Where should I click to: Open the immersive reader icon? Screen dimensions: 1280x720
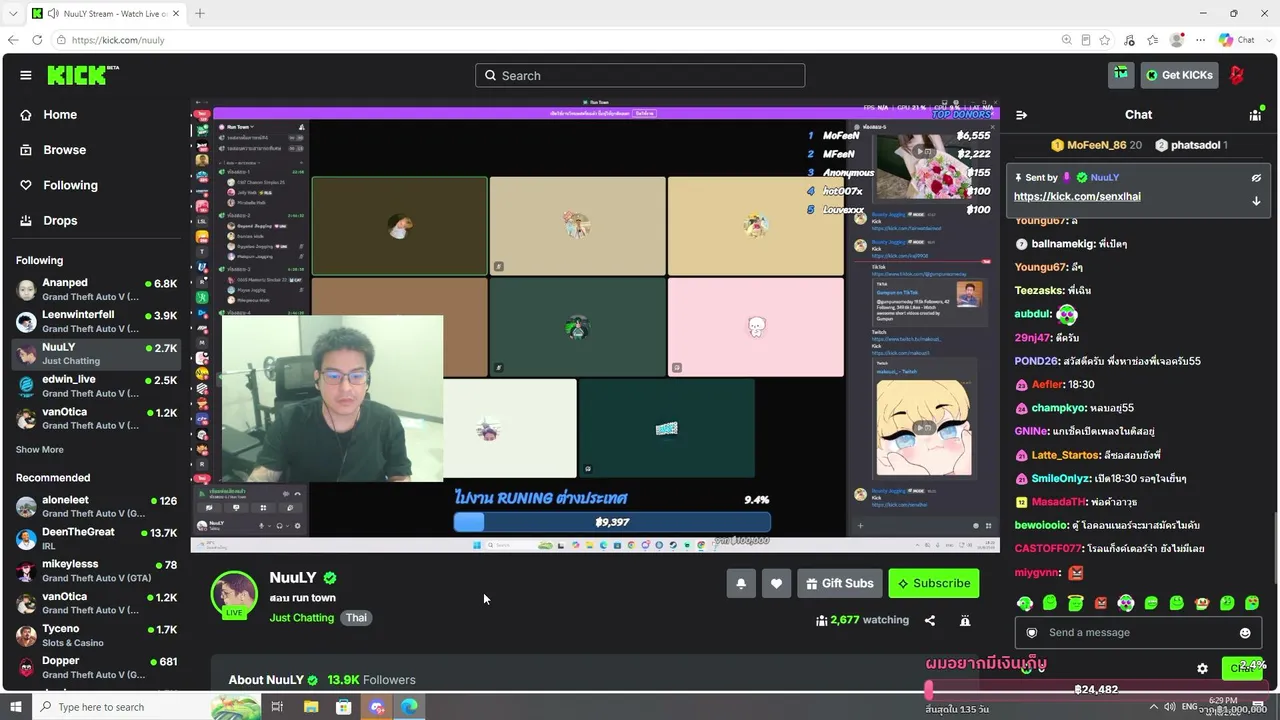[1086, 40]
